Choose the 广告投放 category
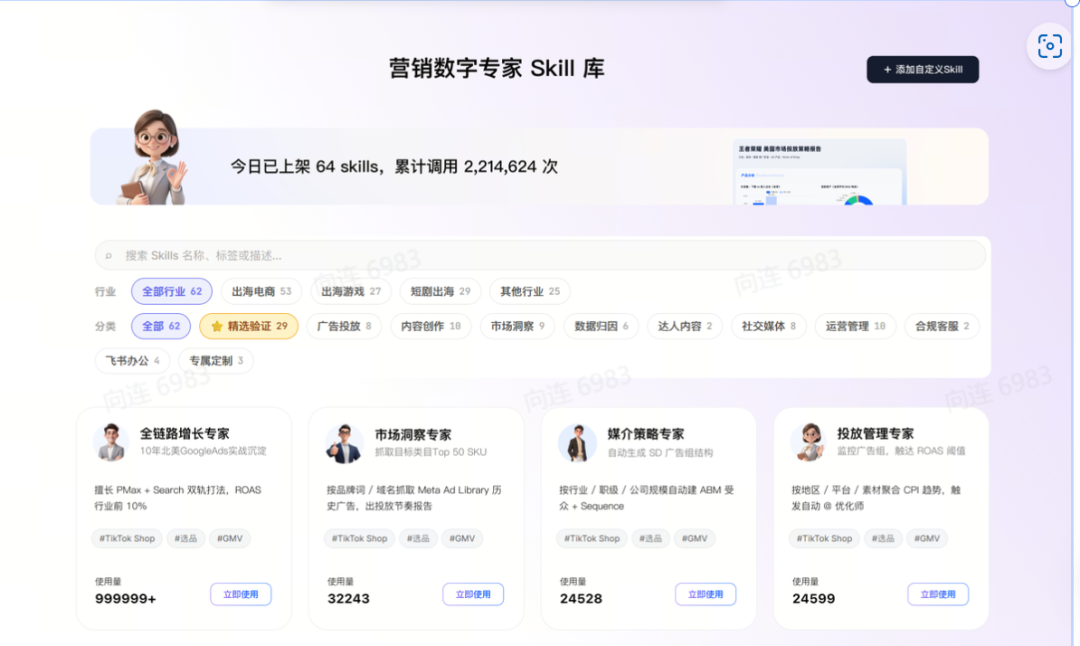Image resolution: width=1080 pixels, height=646 pixels. [x=344, y=326]
